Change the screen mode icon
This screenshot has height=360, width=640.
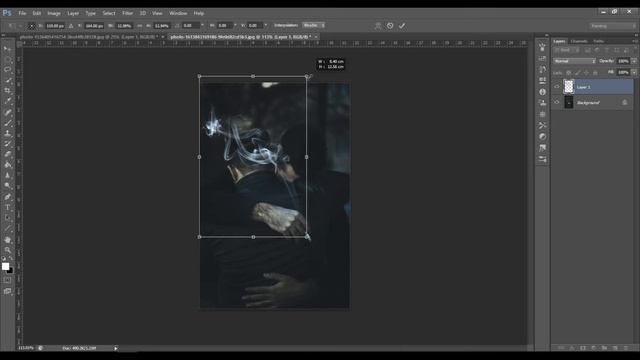click(x=7, y=291)
